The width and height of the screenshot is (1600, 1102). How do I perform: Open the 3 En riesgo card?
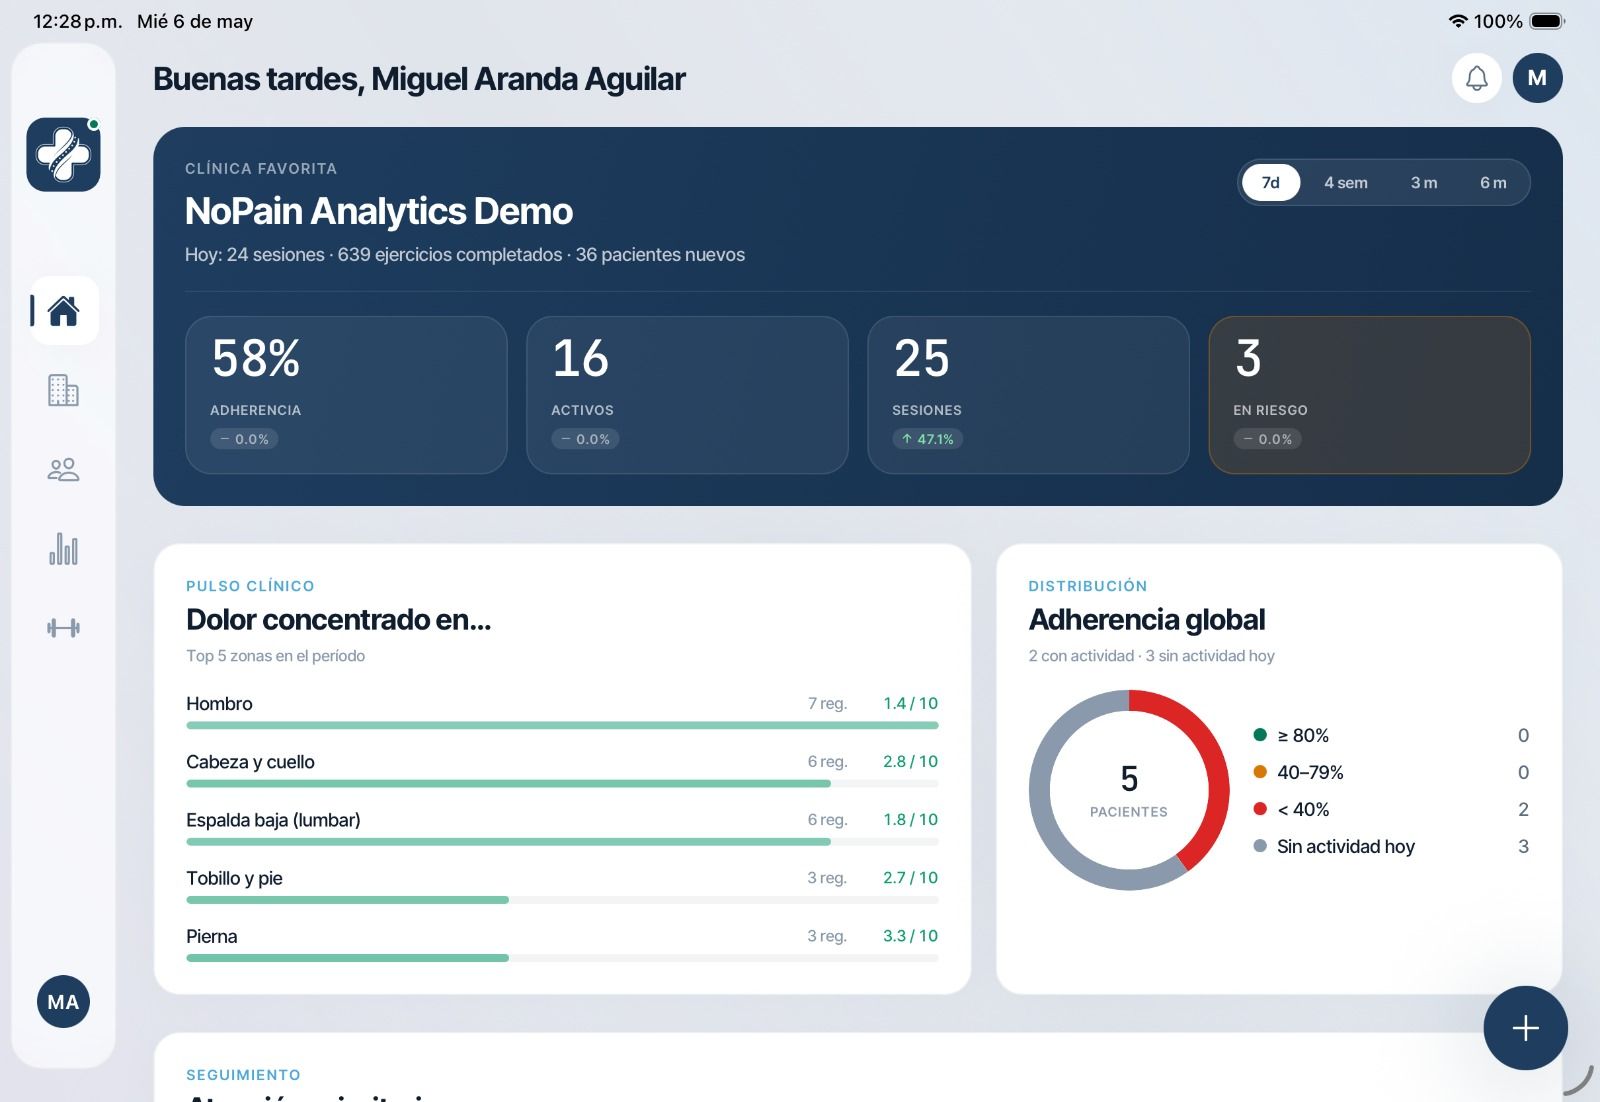pos(1369,395)
